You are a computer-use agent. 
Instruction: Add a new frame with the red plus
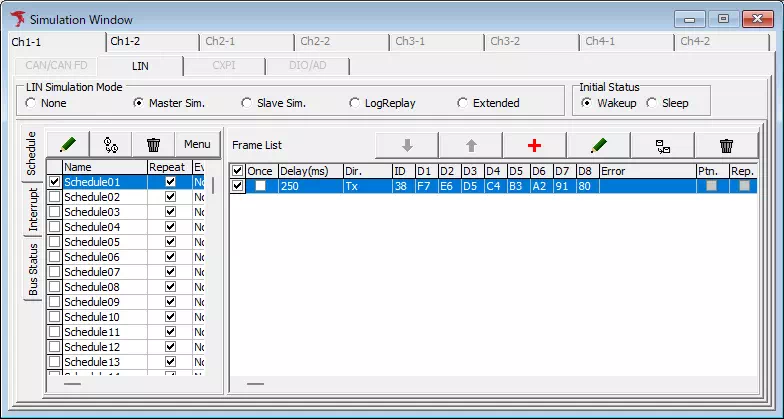pos(534,145)
